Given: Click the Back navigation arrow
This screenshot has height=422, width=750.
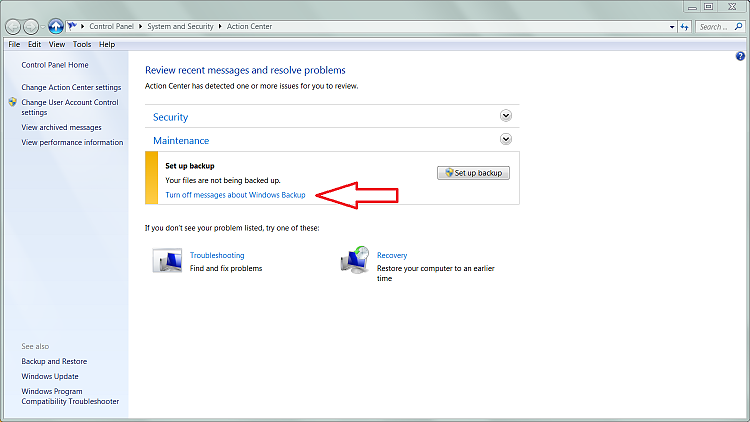Looking at the screenshot, I should pyautogui.click(x=13, y=27).
